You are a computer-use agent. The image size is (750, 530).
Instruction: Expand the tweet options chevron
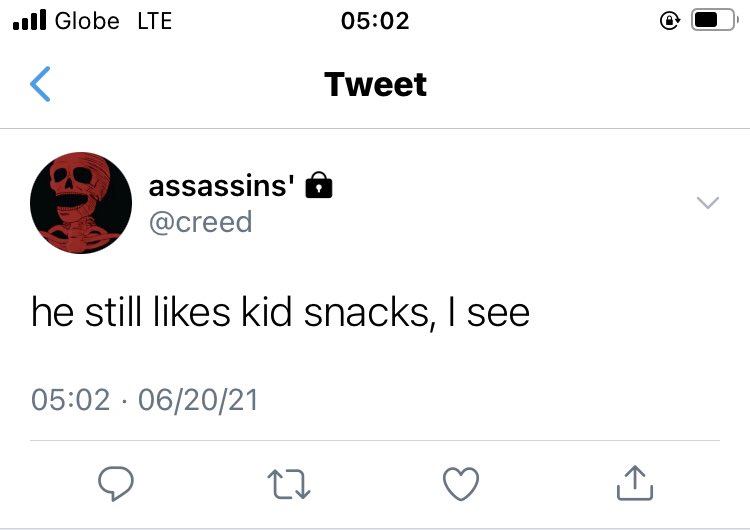(x=708, y=202)
